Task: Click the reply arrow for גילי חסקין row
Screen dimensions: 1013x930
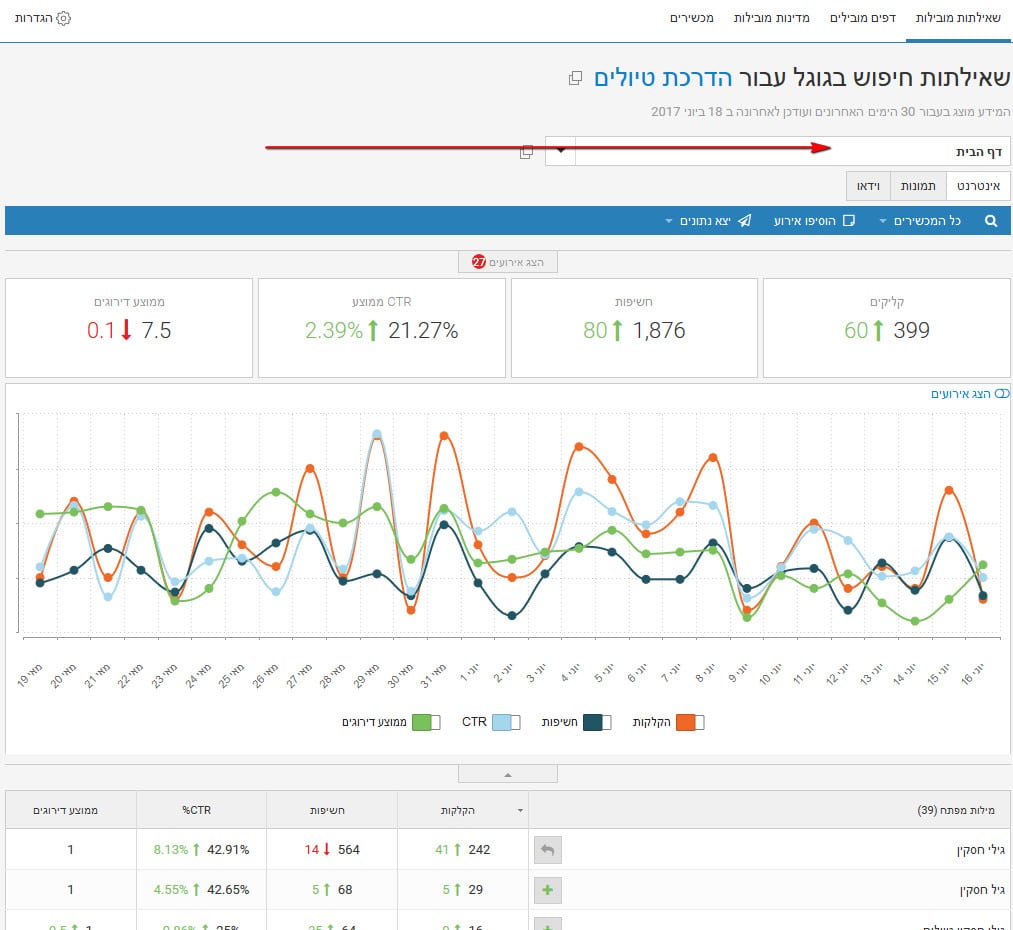Action: [x=548, y=850]
